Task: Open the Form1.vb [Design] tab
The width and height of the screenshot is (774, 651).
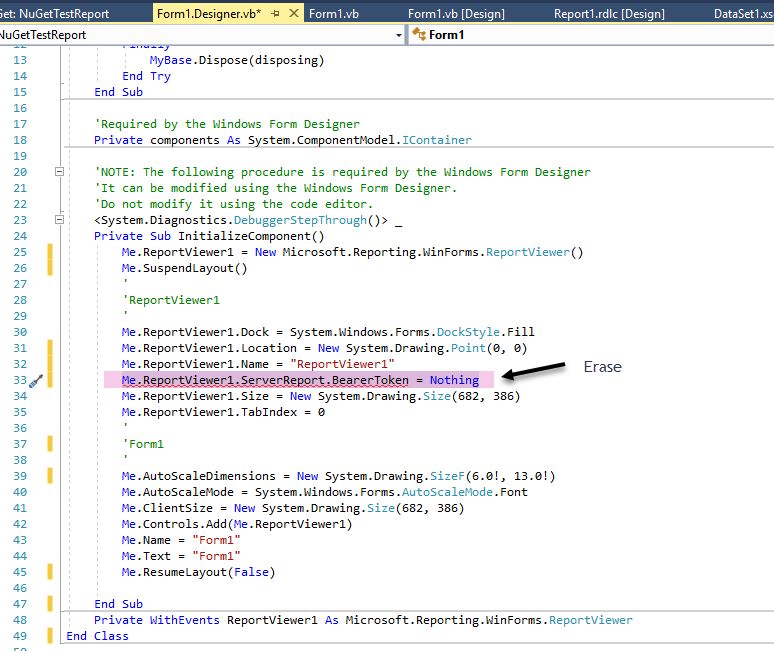Action: click(x=456, y=14)
